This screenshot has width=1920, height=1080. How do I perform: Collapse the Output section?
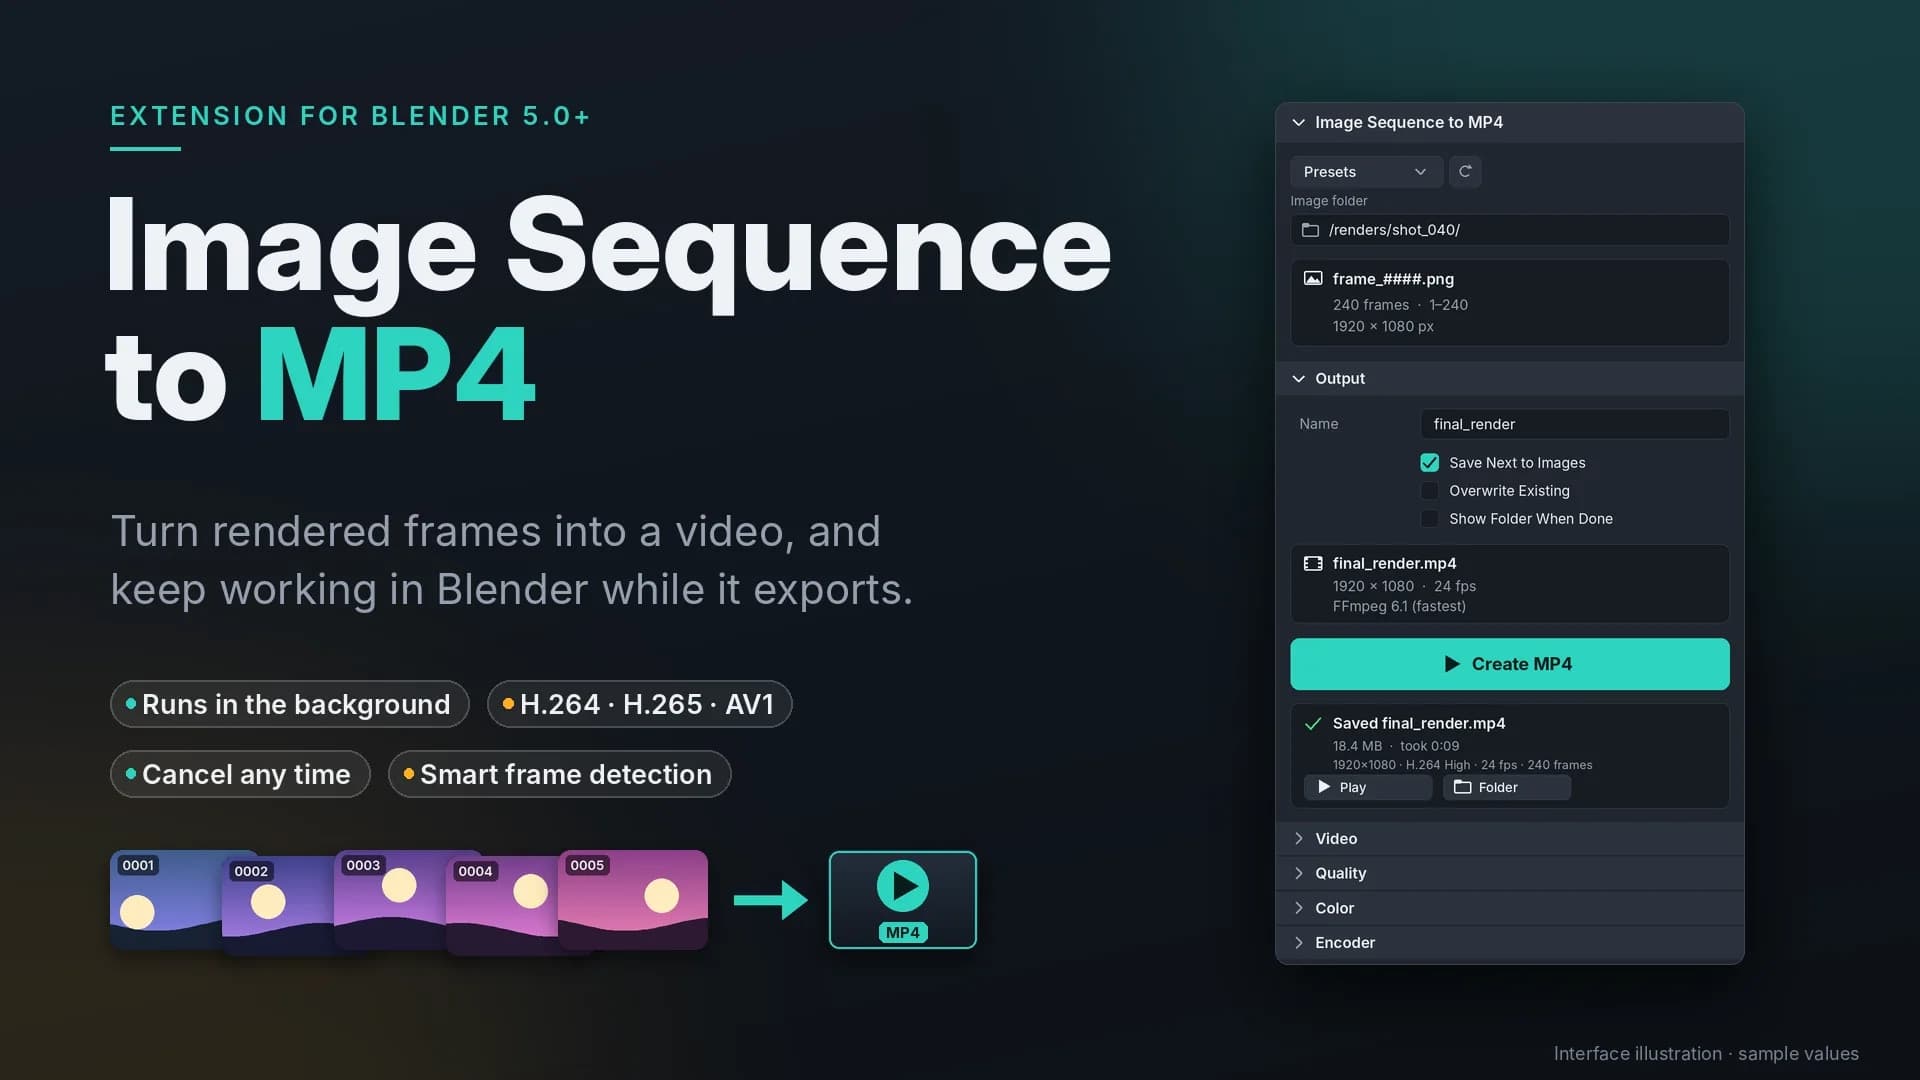pyautogui.click(x=1510, y=378)
